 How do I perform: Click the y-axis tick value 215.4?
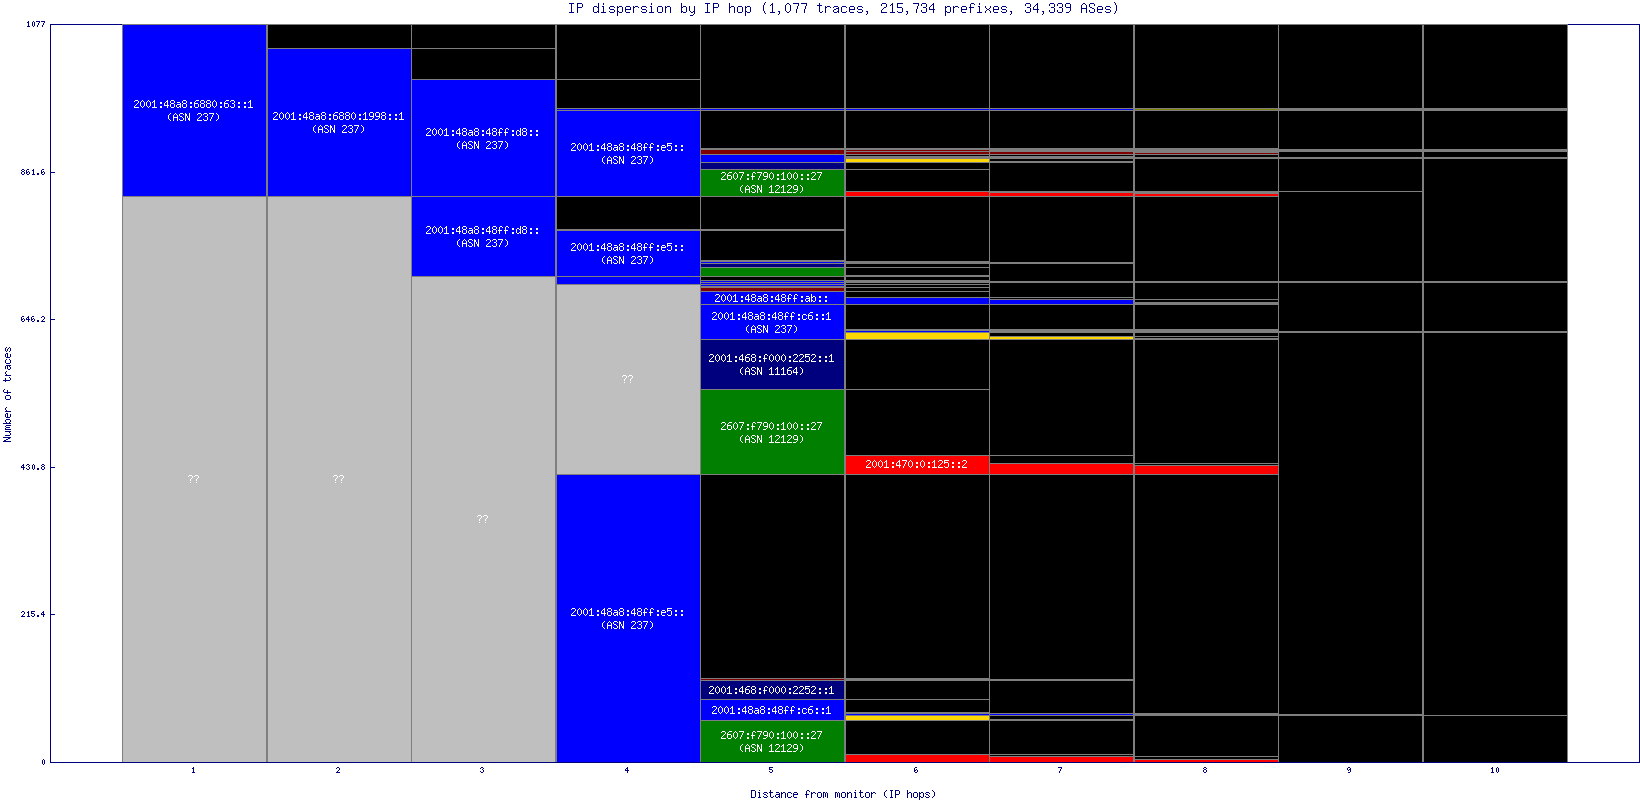35,614
